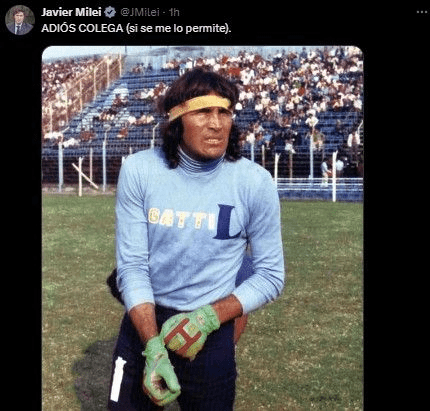Click the Javier Milei display name

coord(71,12)
